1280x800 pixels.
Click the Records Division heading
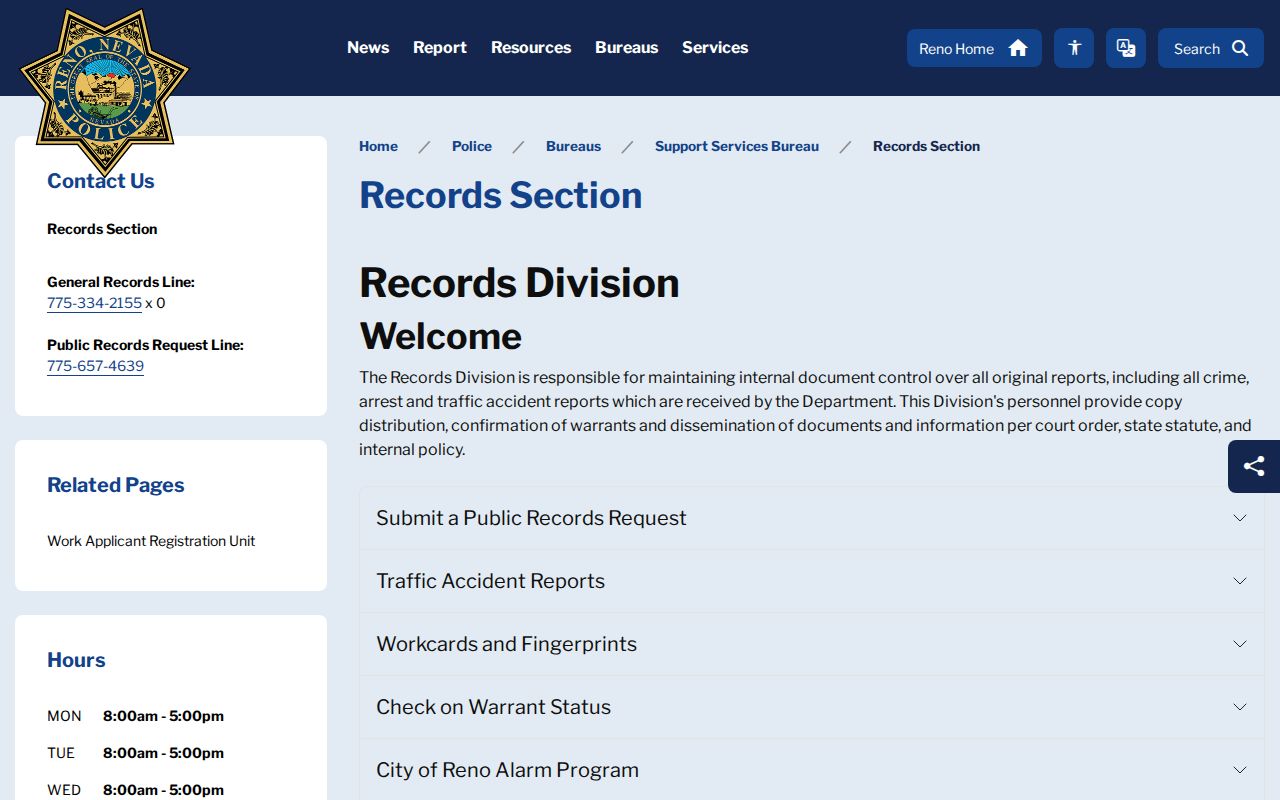[519, 283]
